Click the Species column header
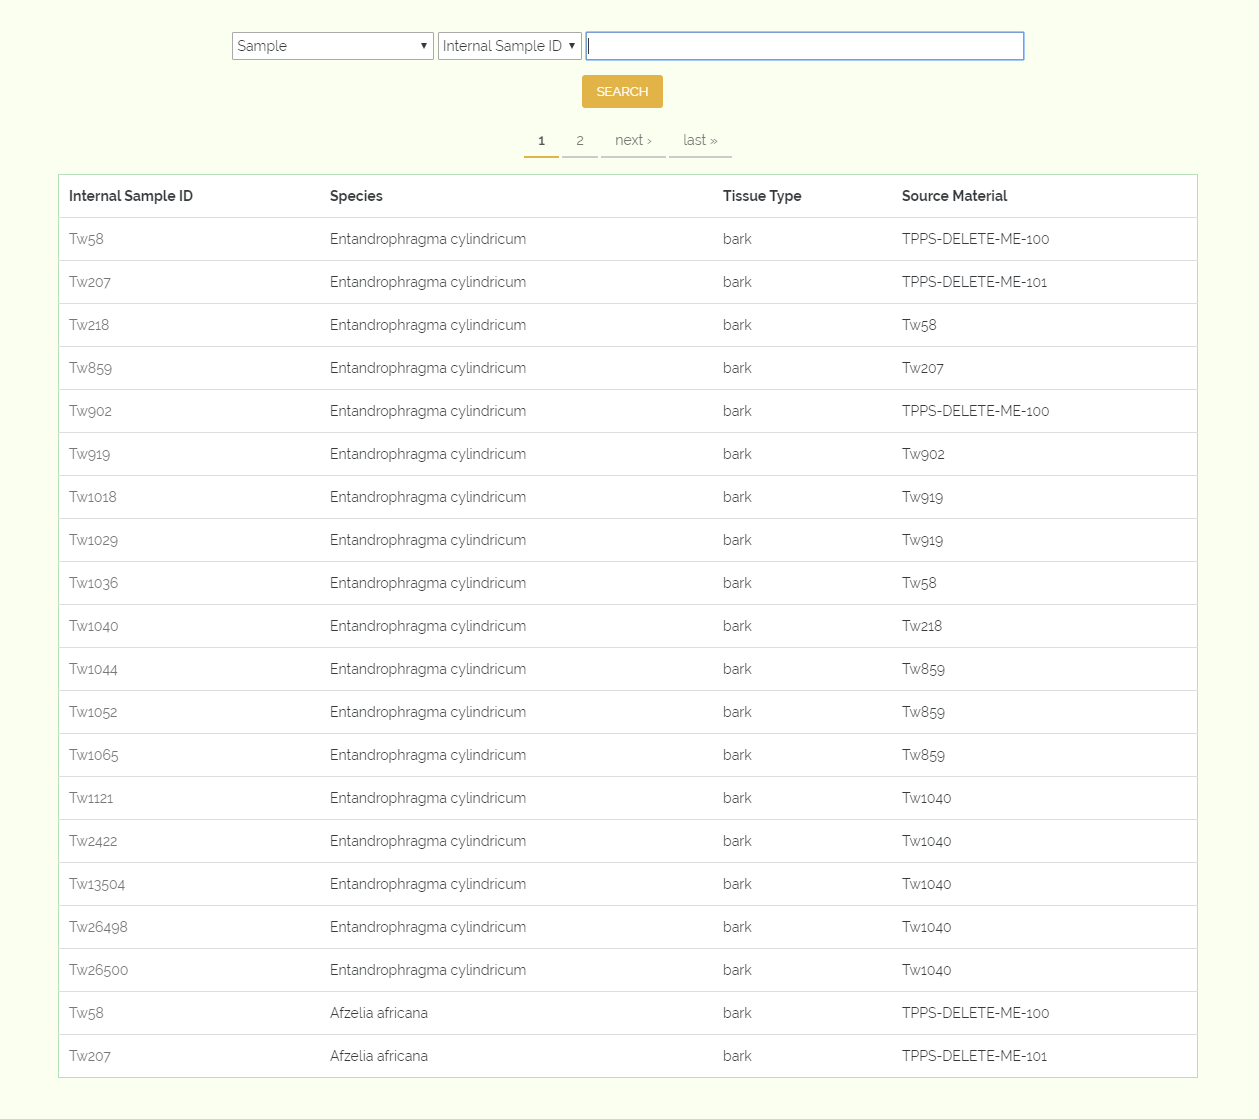The image size is (1259, 1119). click(x=356, y=196)
